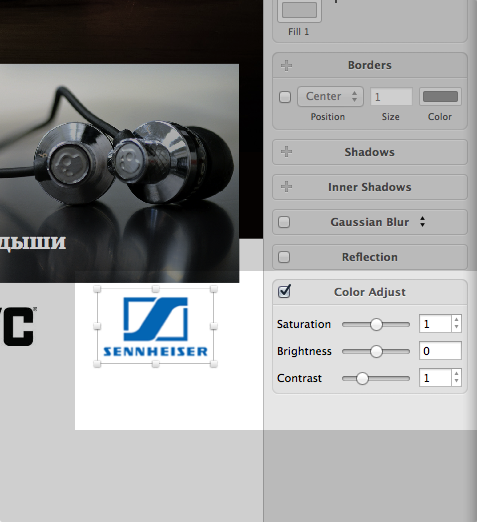
Task: Click the Brightness slider knob
Action: (x=376, y=351)
